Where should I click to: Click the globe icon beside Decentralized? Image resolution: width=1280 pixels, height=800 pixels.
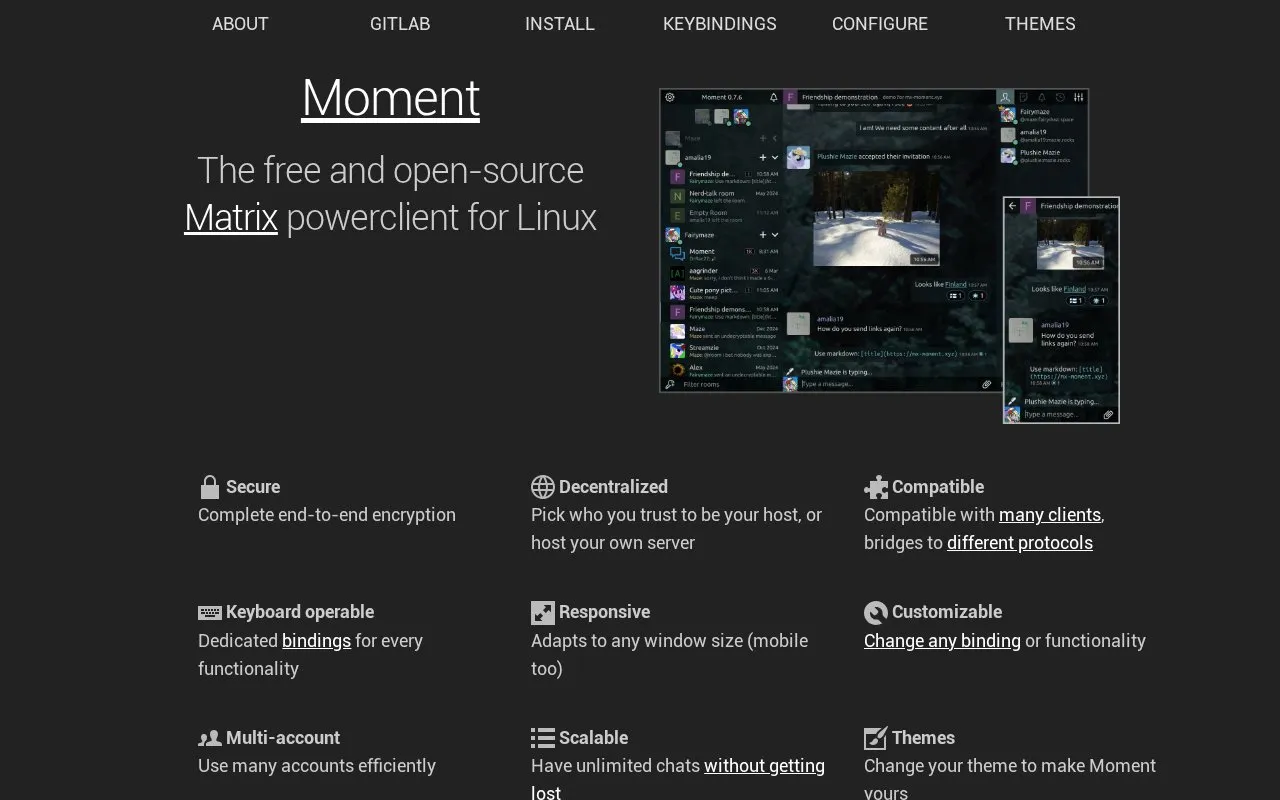[x=543, y=487]
